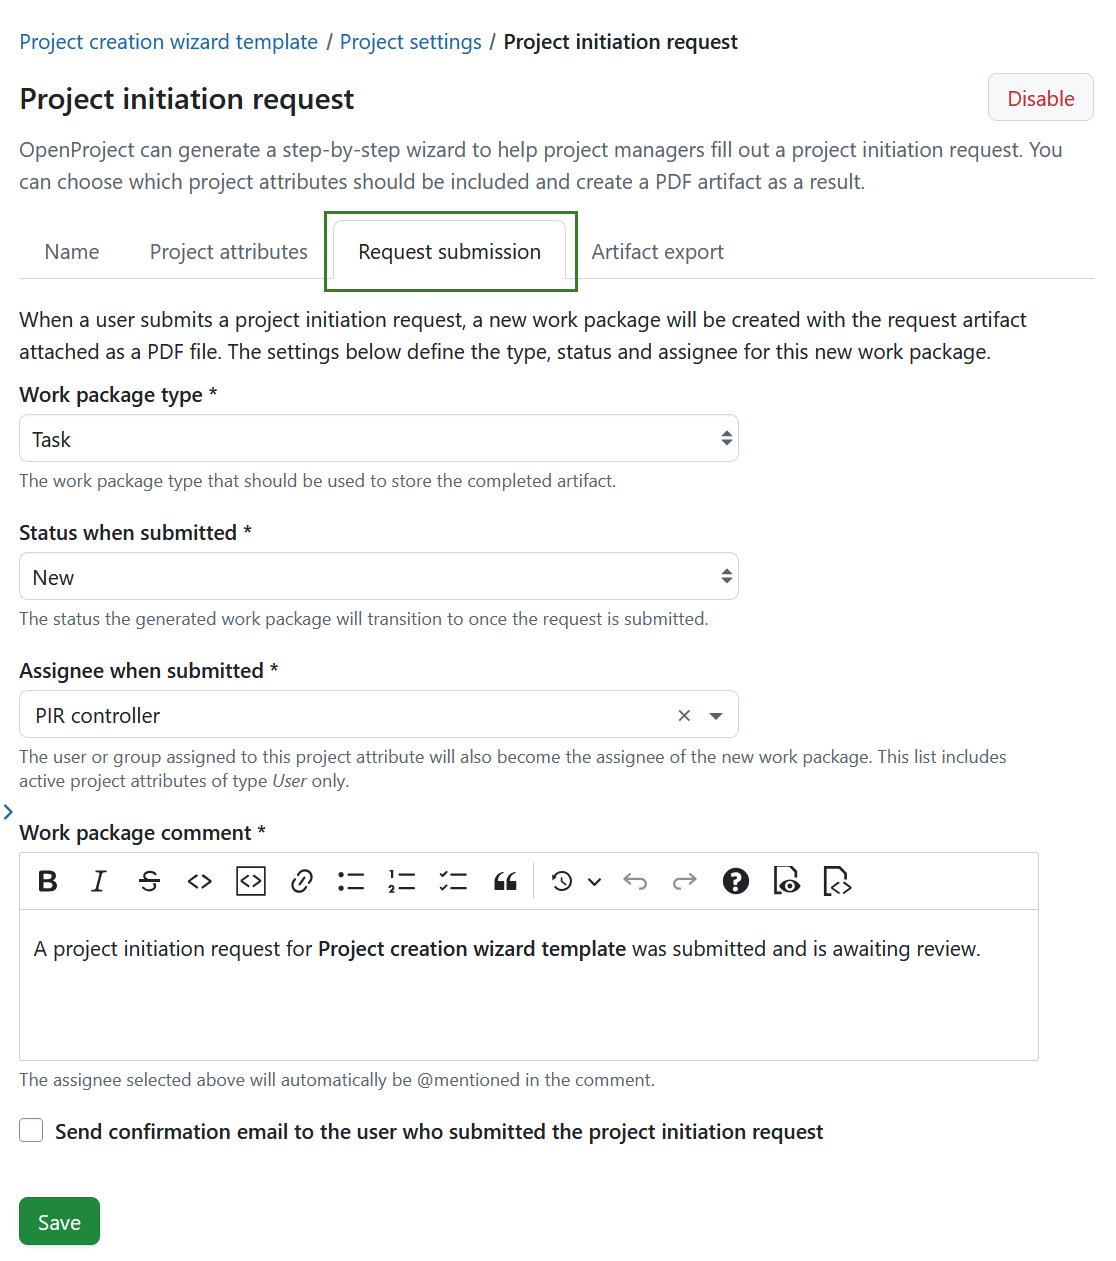Expand the Assignee when submitted selector

(716, 715)
